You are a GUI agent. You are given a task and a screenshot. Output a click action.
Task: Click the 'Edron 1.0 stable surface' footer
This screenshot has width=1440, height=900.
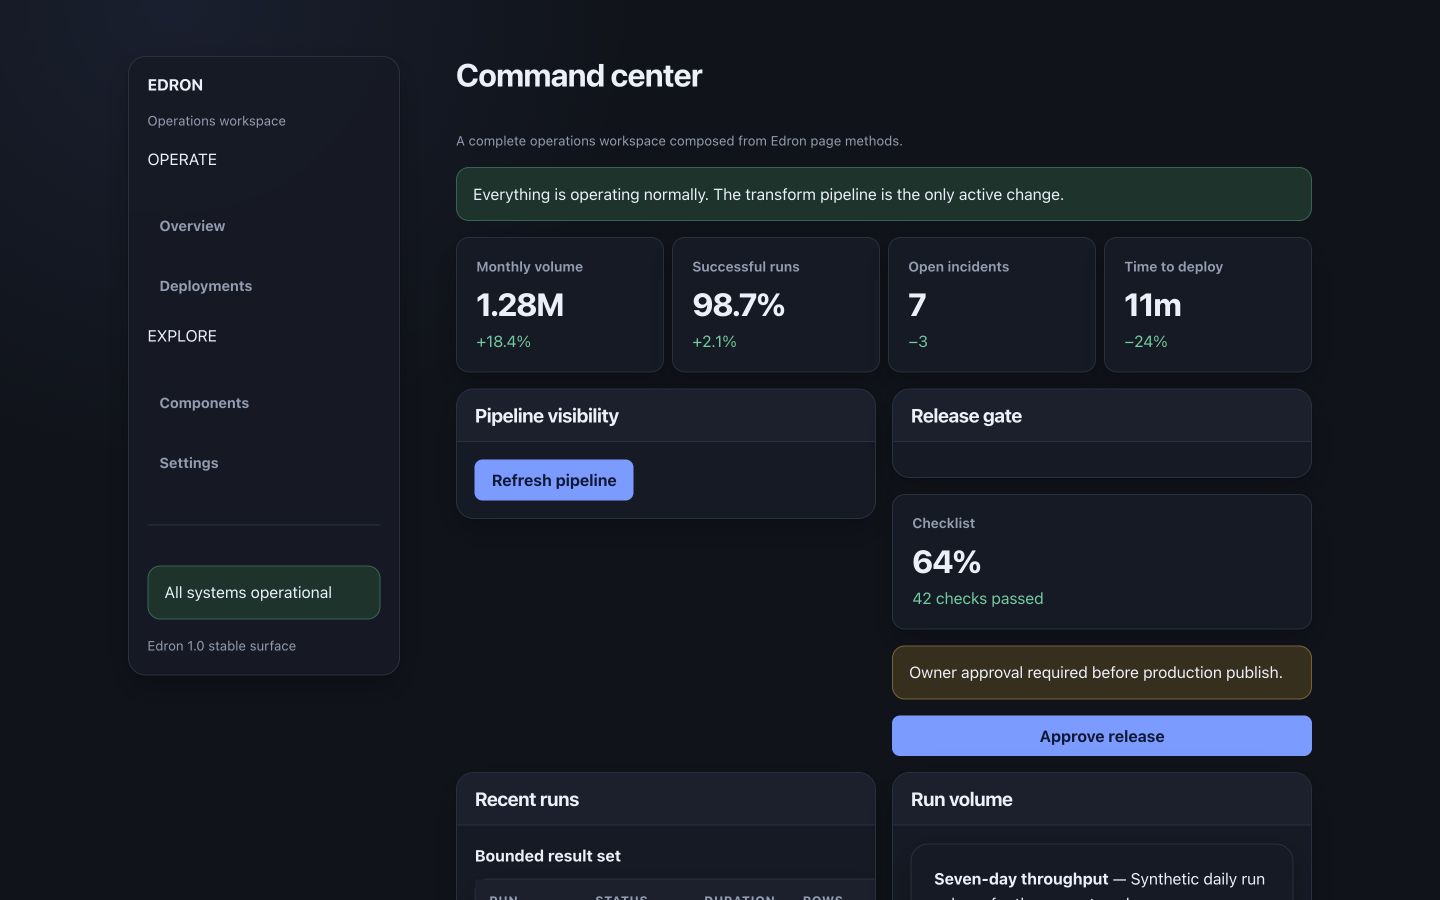222,646
